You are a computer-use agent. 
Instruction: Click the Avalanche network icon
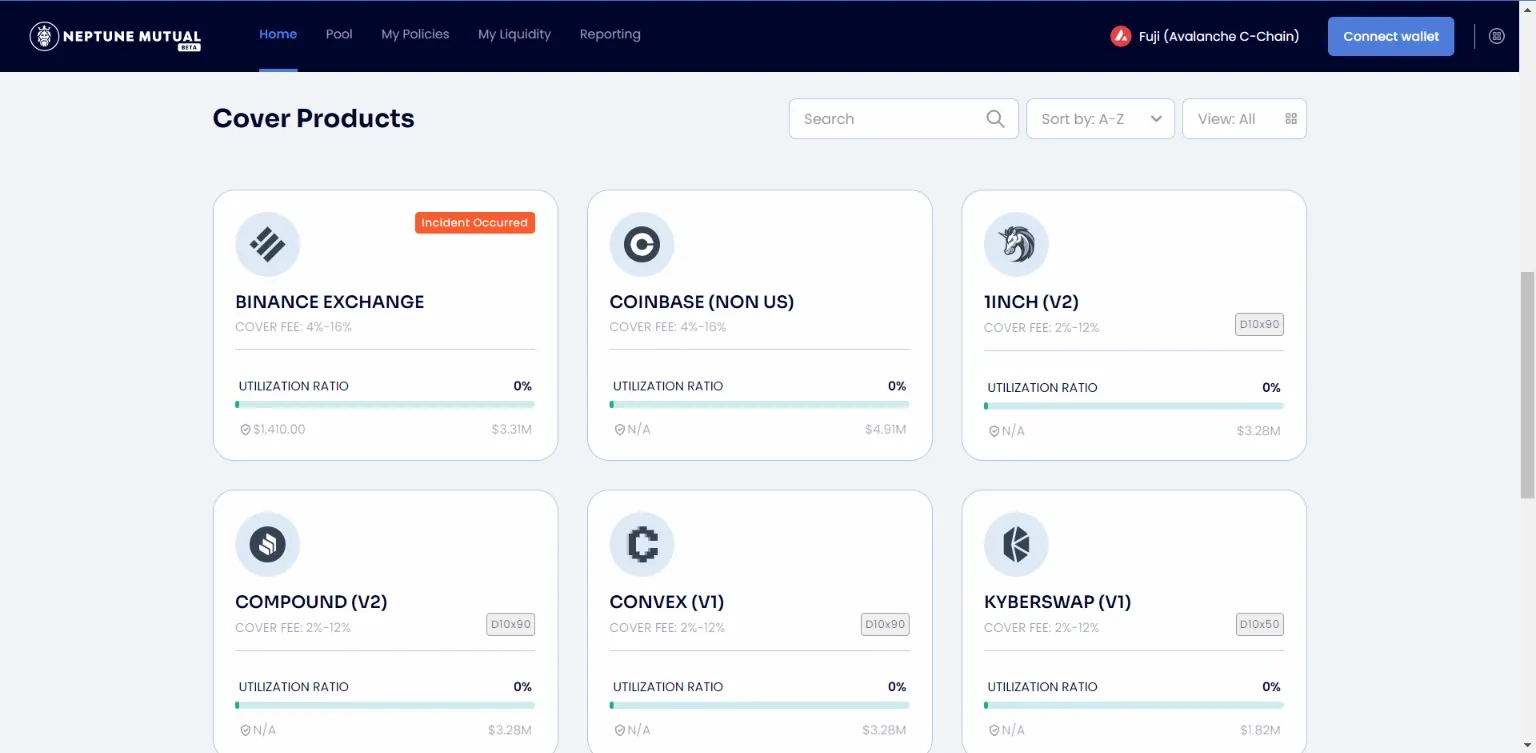[1120, 36]
